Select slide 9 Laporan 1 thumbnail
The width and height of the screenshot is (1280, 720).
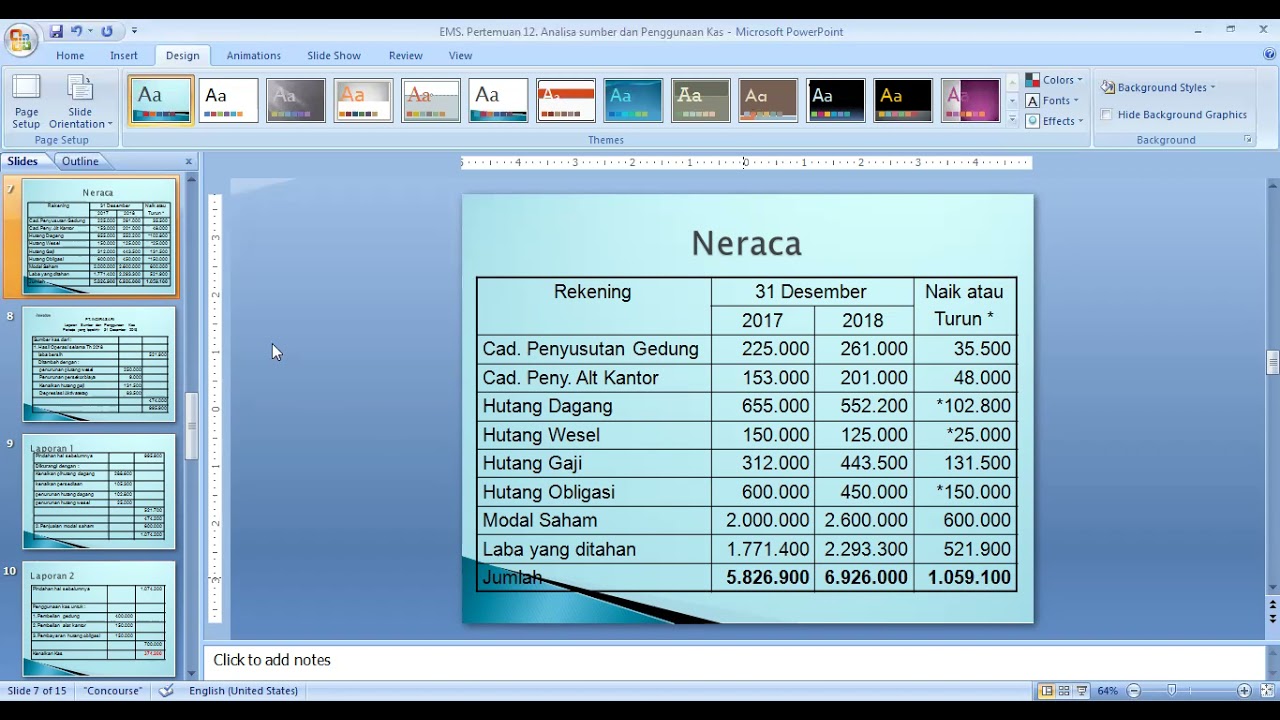pyautogui.click(x=99, y=492)
